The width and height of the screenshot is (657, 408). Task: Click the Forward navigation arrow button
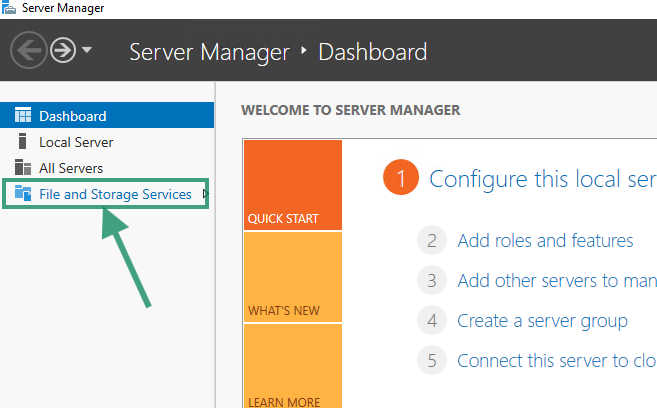point(63,50)
